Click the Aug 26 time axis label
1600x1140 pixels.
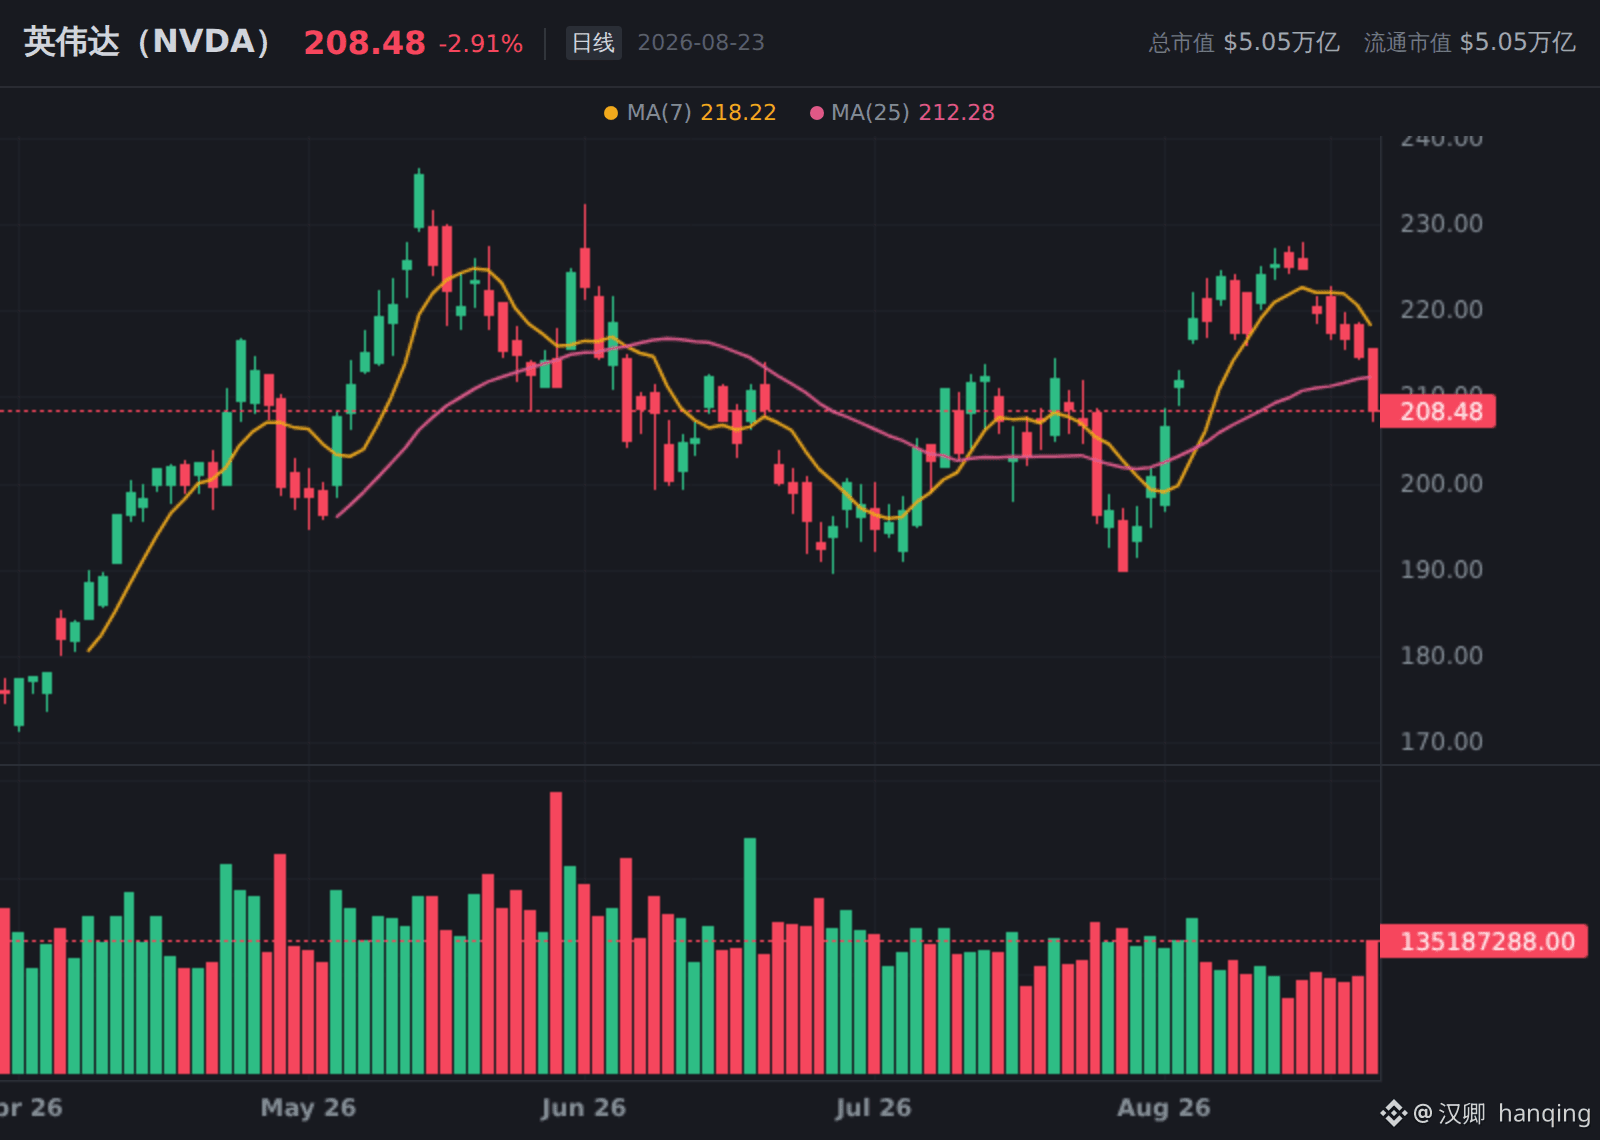pyautogui.click(x=1164, y=1108)
